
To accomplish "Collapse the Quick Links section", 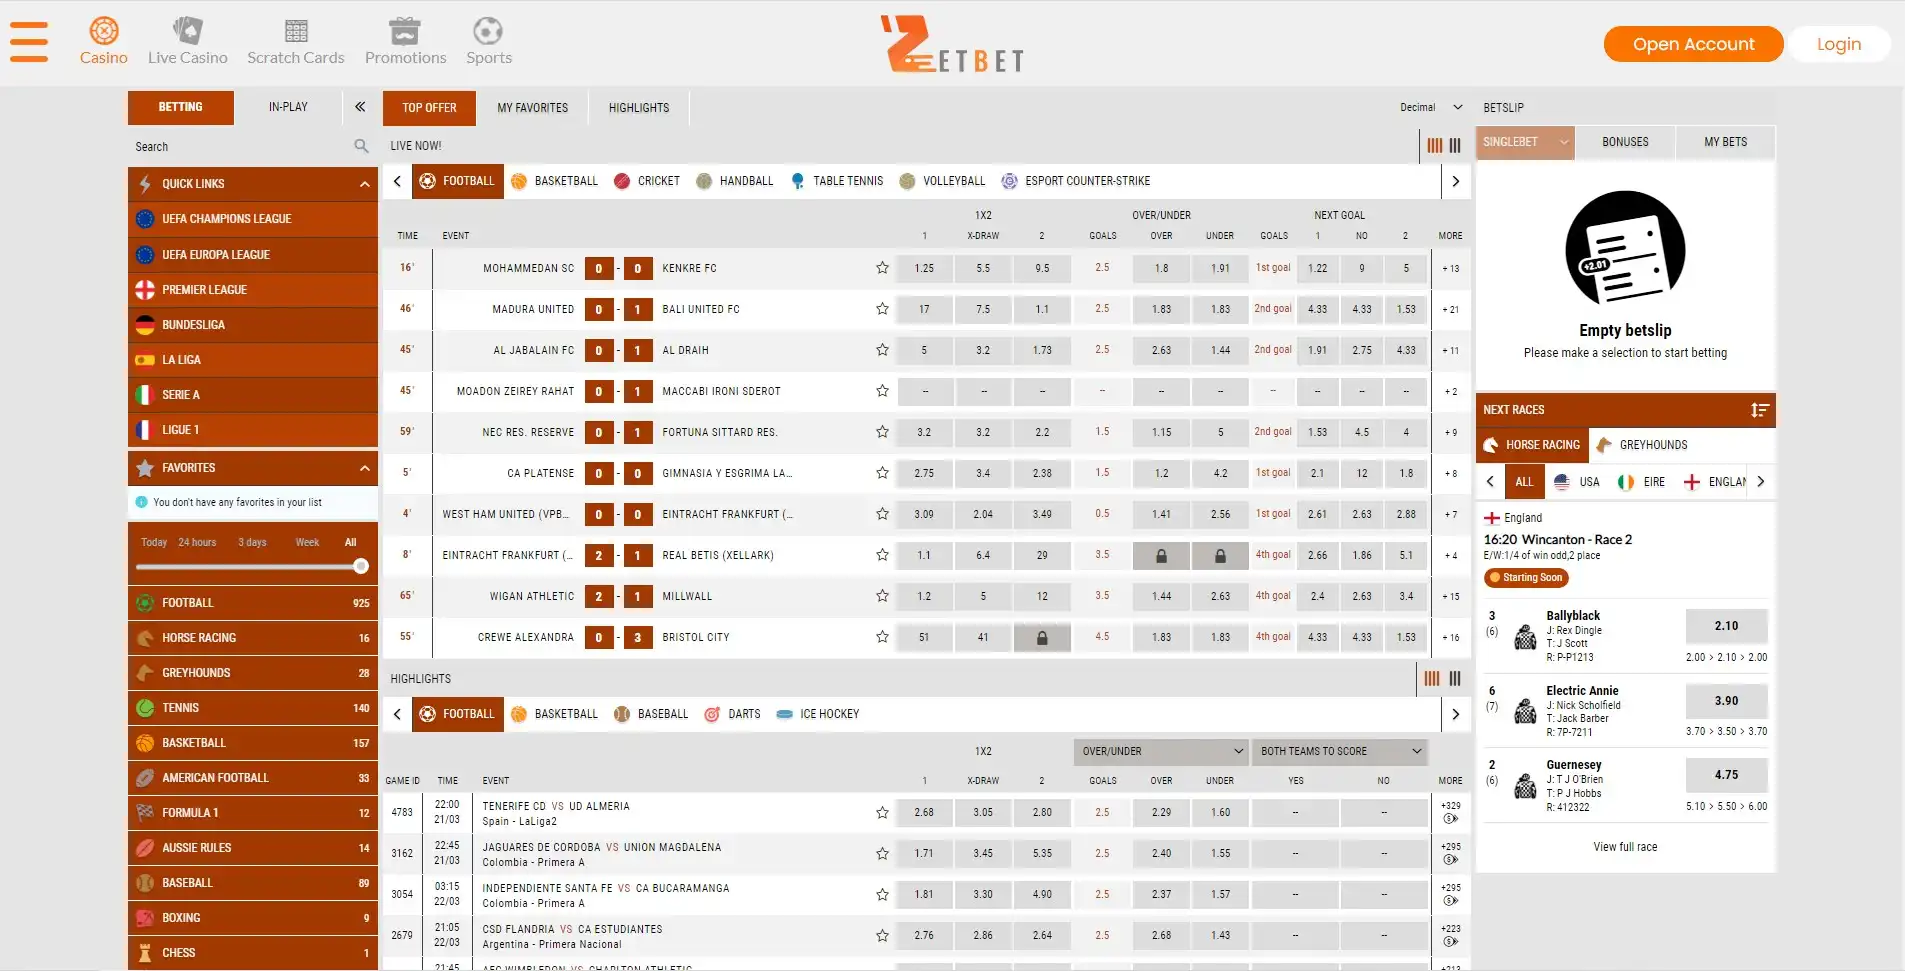I will (364, 184).
